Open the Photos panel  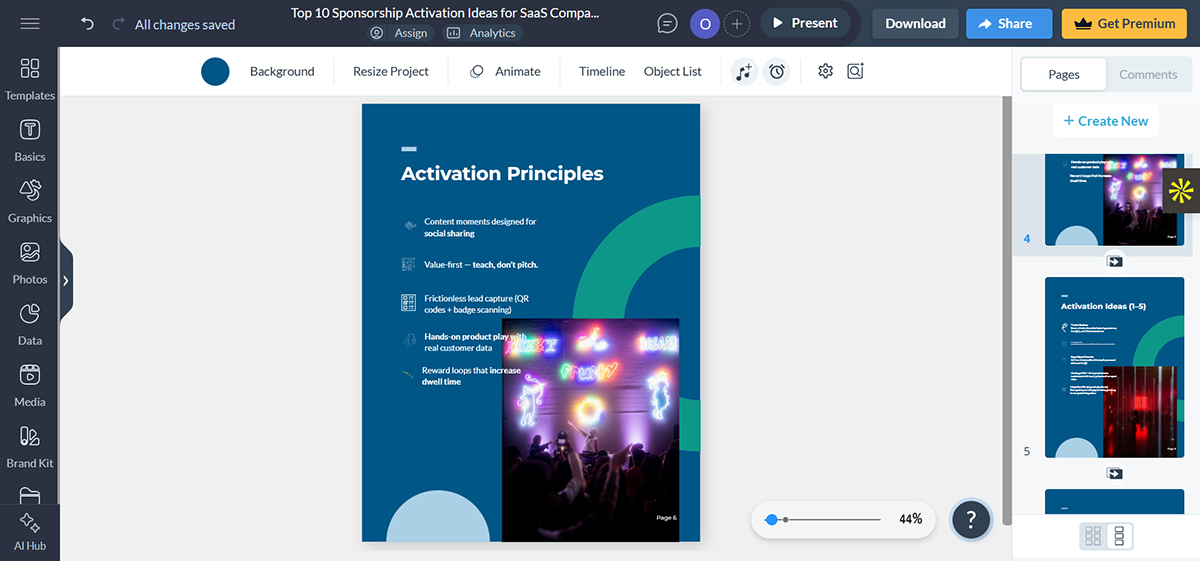(30, 263)
